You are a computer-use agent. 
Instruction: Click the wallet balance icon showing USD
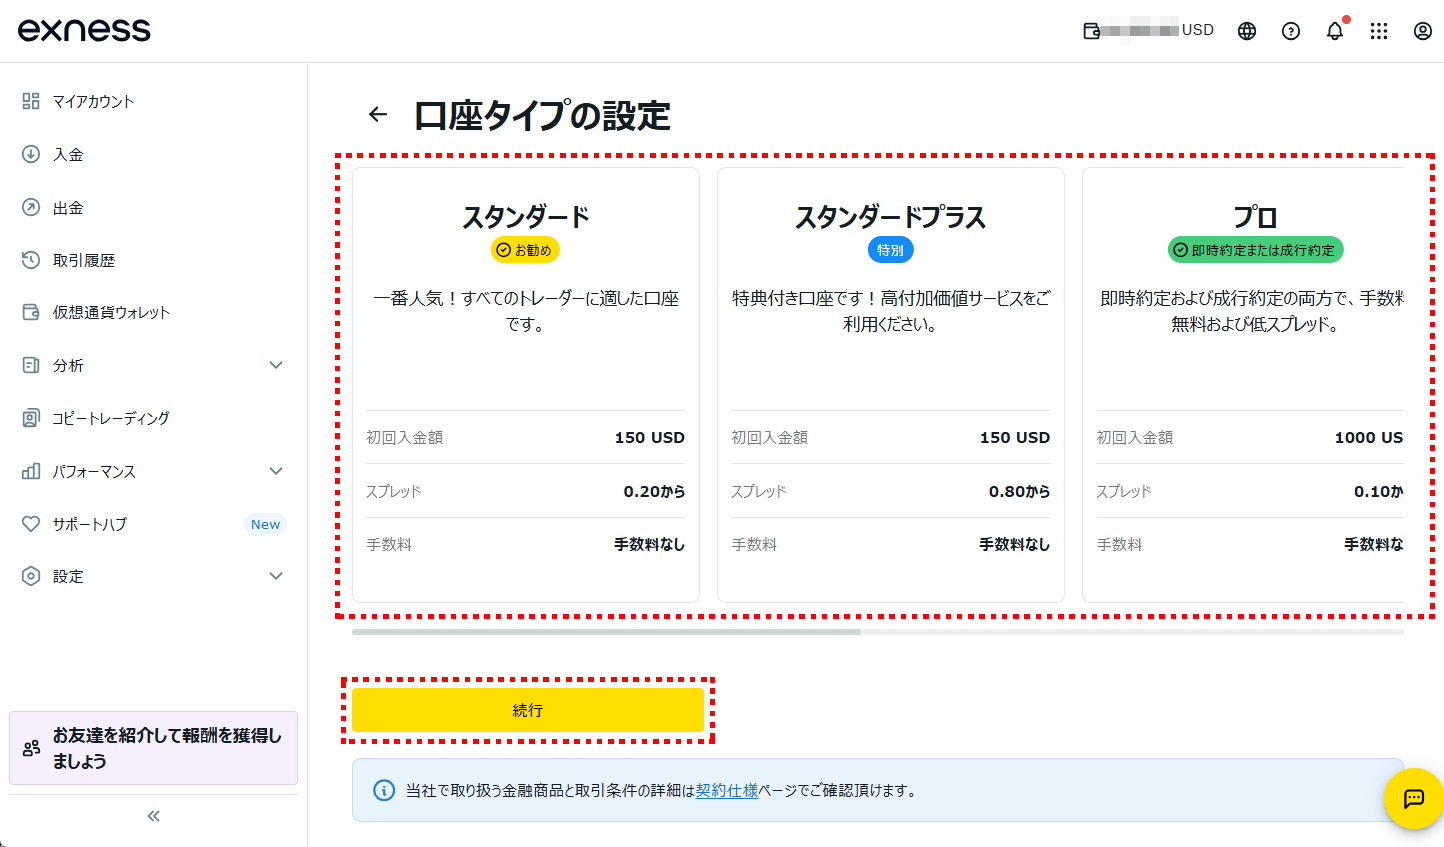1090,30
